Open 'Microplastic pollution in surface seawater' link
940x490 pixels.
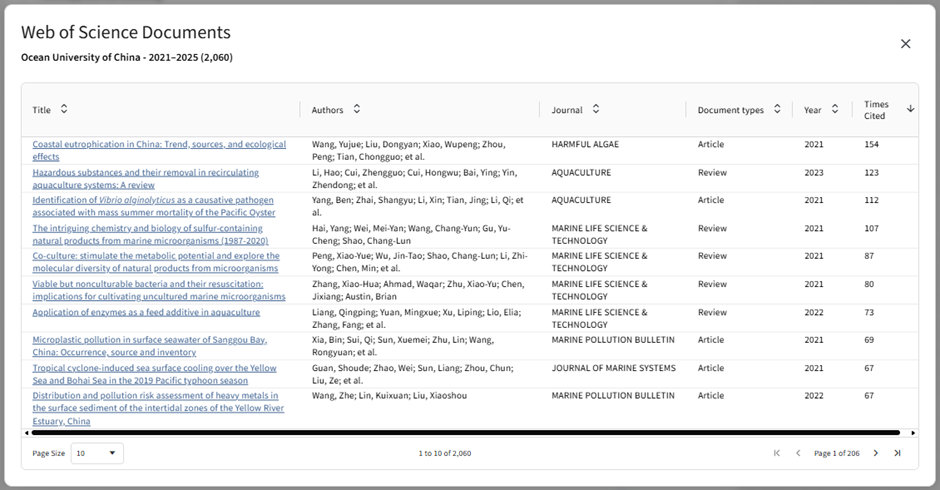pyautogui.click(x=150, y=346)
